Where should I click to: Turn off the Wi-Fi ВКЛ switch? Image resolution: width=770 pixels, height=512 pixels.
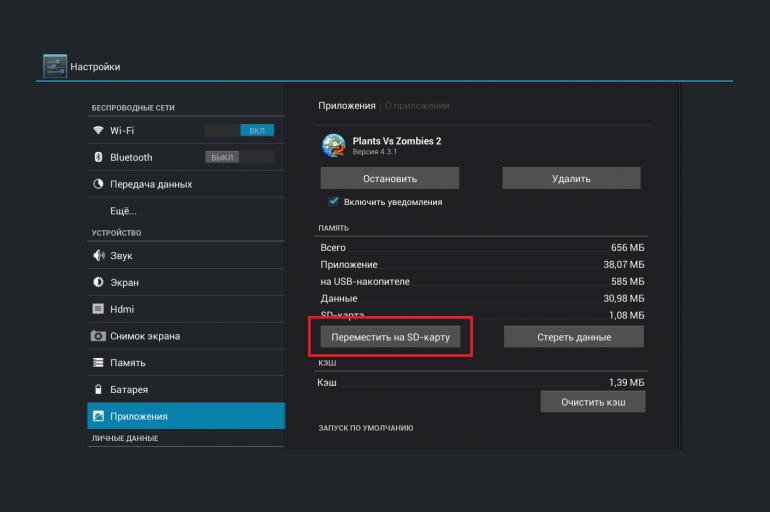click(x=240, y=130)
